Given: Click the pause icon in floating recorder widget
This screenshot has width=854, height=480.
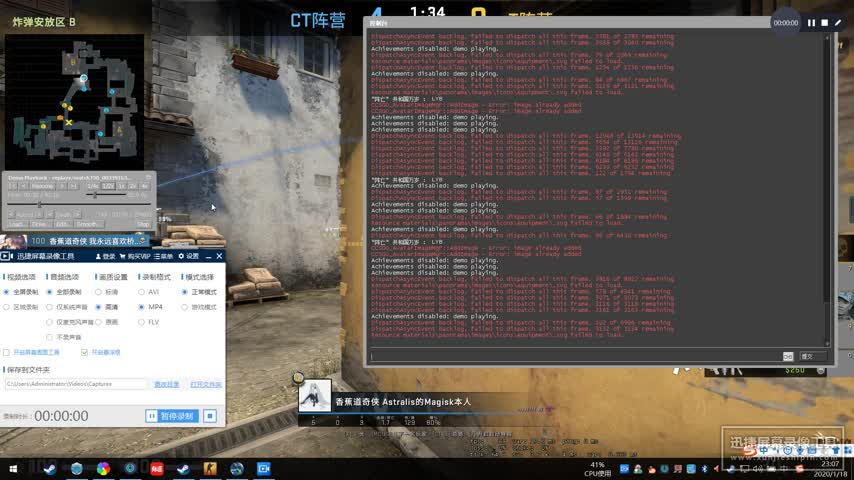Looking at the screenshot, I should 812,22.
